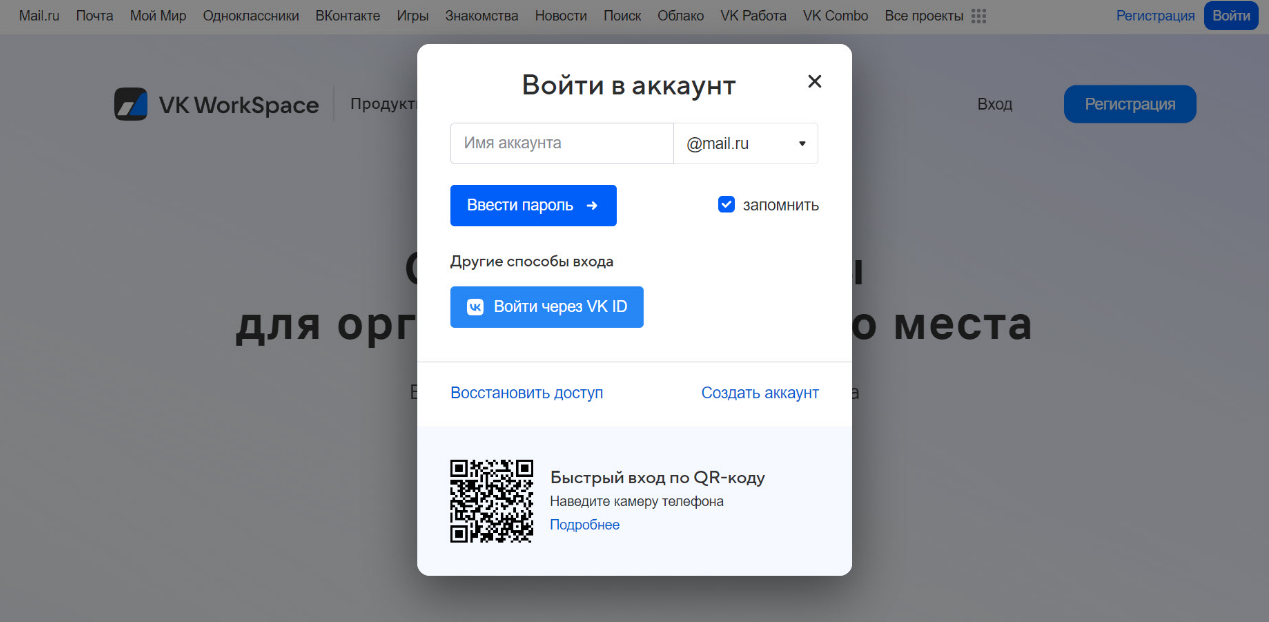Click the "Создать аккаунт" link
This screenshot has width=1269, height=622.
coord(759,393)
